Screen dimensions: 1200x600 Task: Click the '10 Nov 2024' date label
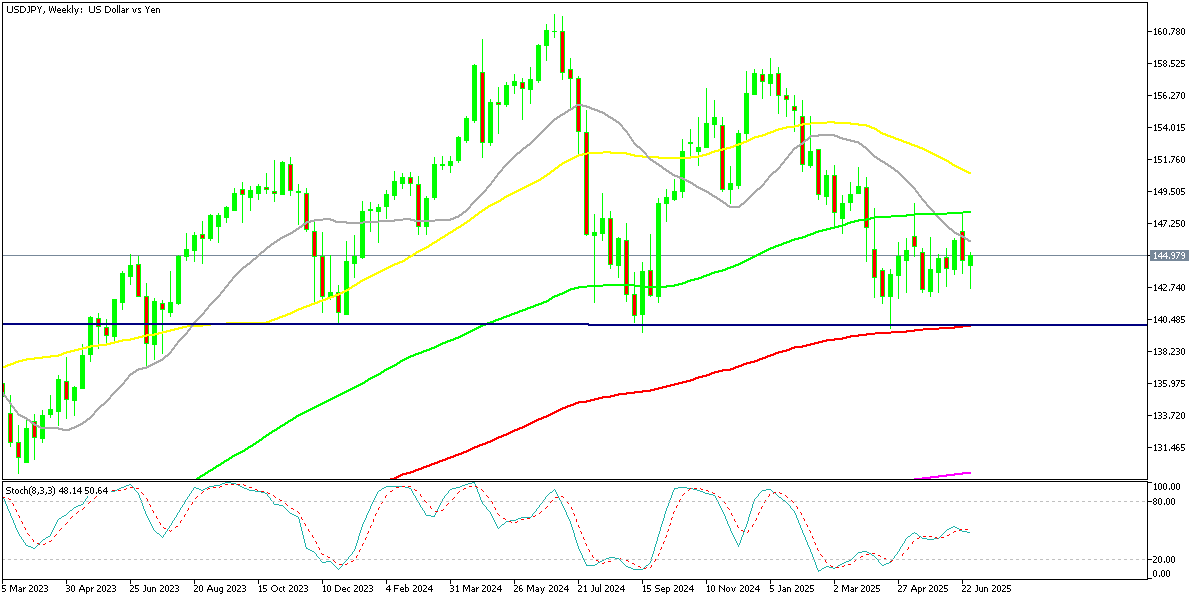732,590
